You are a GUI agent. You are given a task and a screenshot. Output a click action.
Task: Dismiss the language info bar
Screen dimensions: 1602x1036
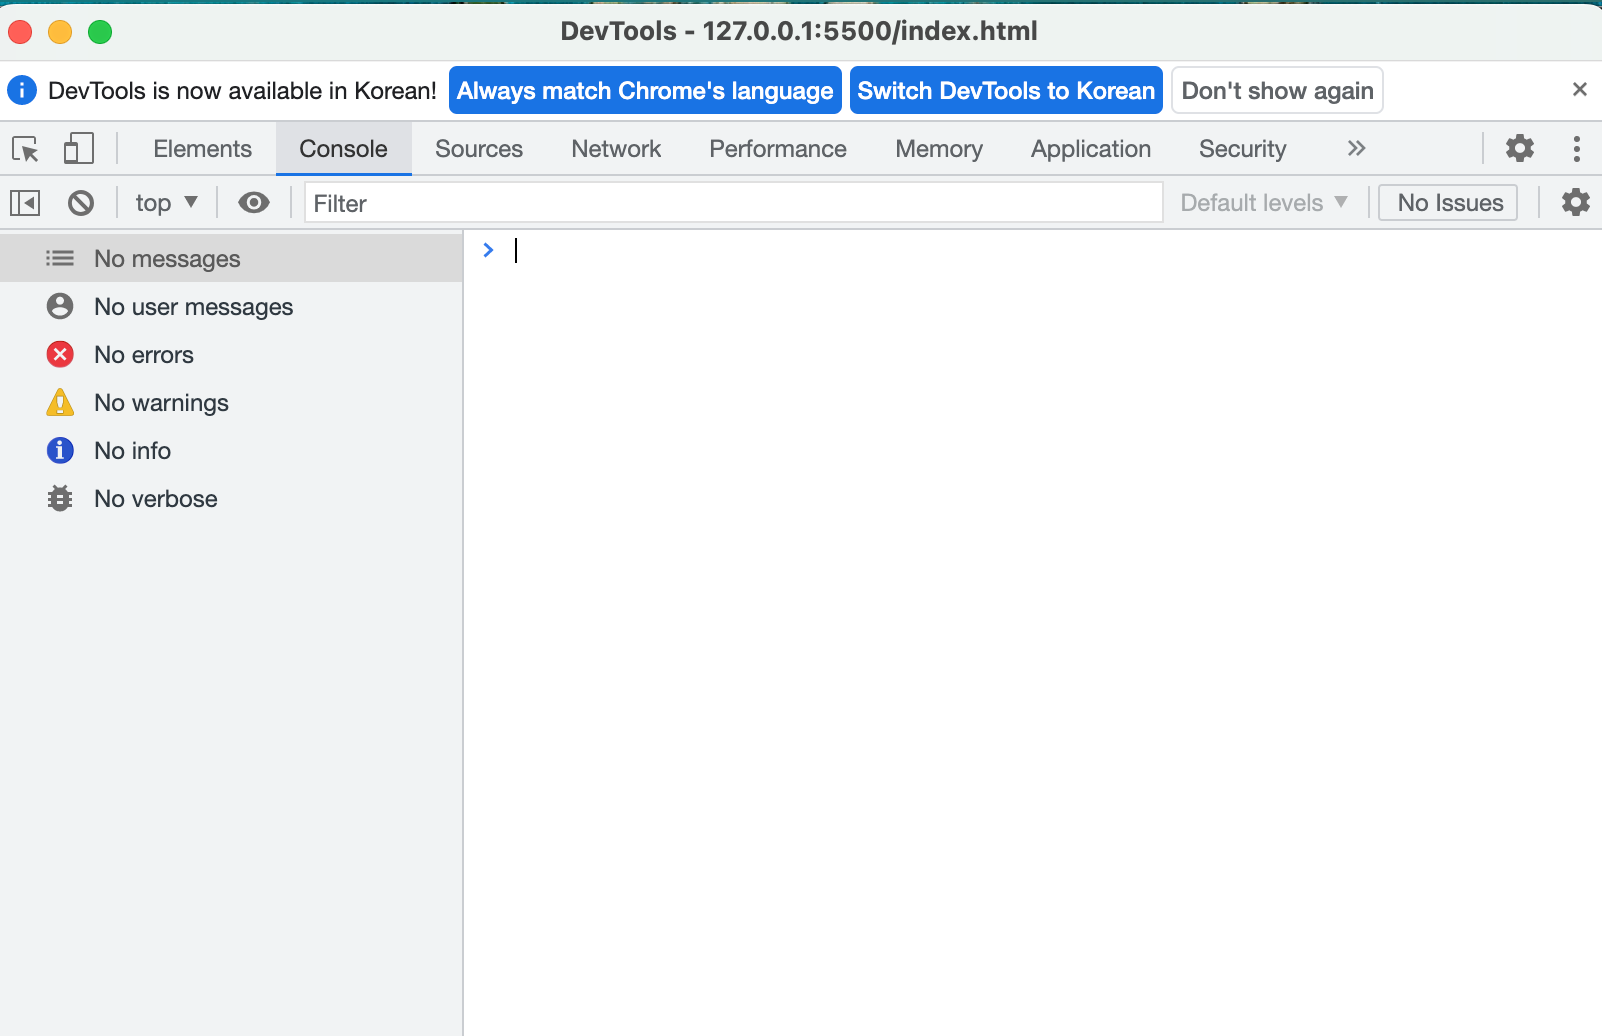pyautogui.click(x=1580, y=90)
